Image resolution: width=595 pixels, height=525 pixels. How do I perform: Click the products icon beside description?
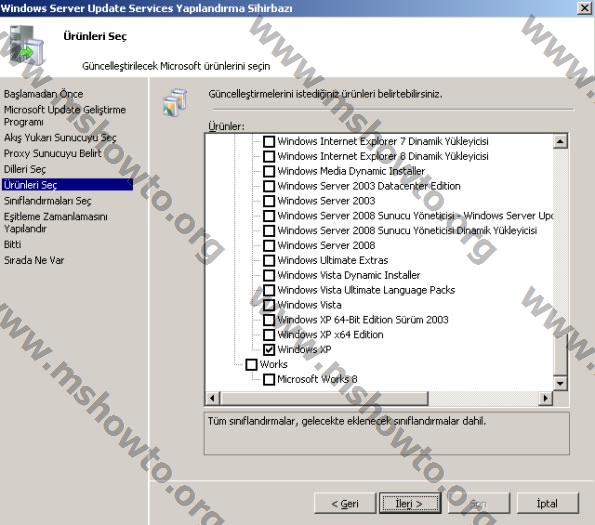click(175, 102)
